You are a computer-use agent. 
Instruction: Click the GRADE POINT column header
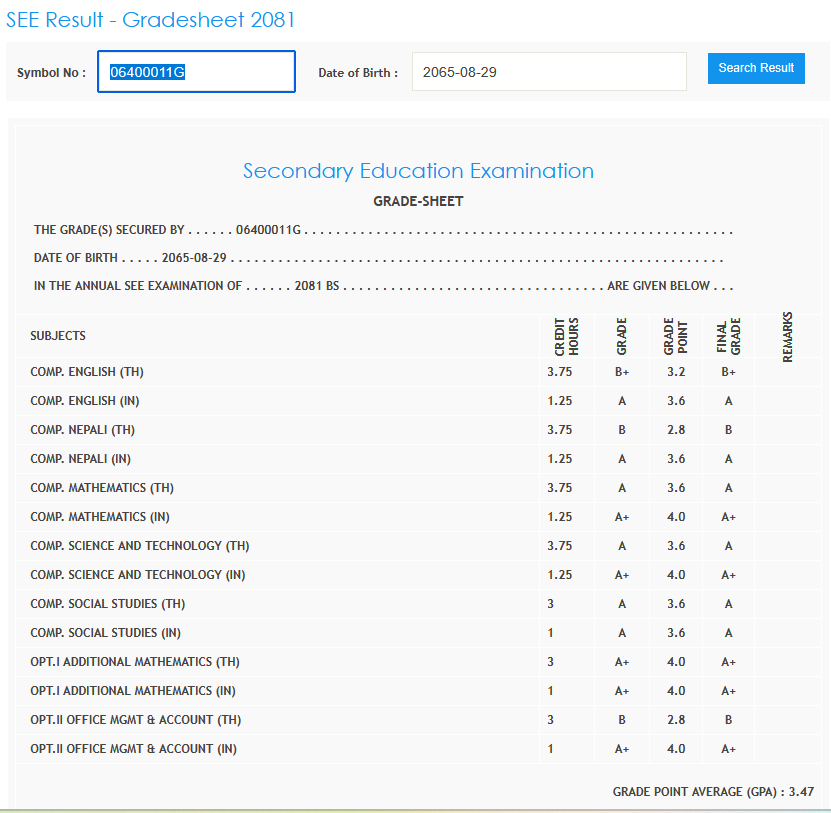pos(675,337)
